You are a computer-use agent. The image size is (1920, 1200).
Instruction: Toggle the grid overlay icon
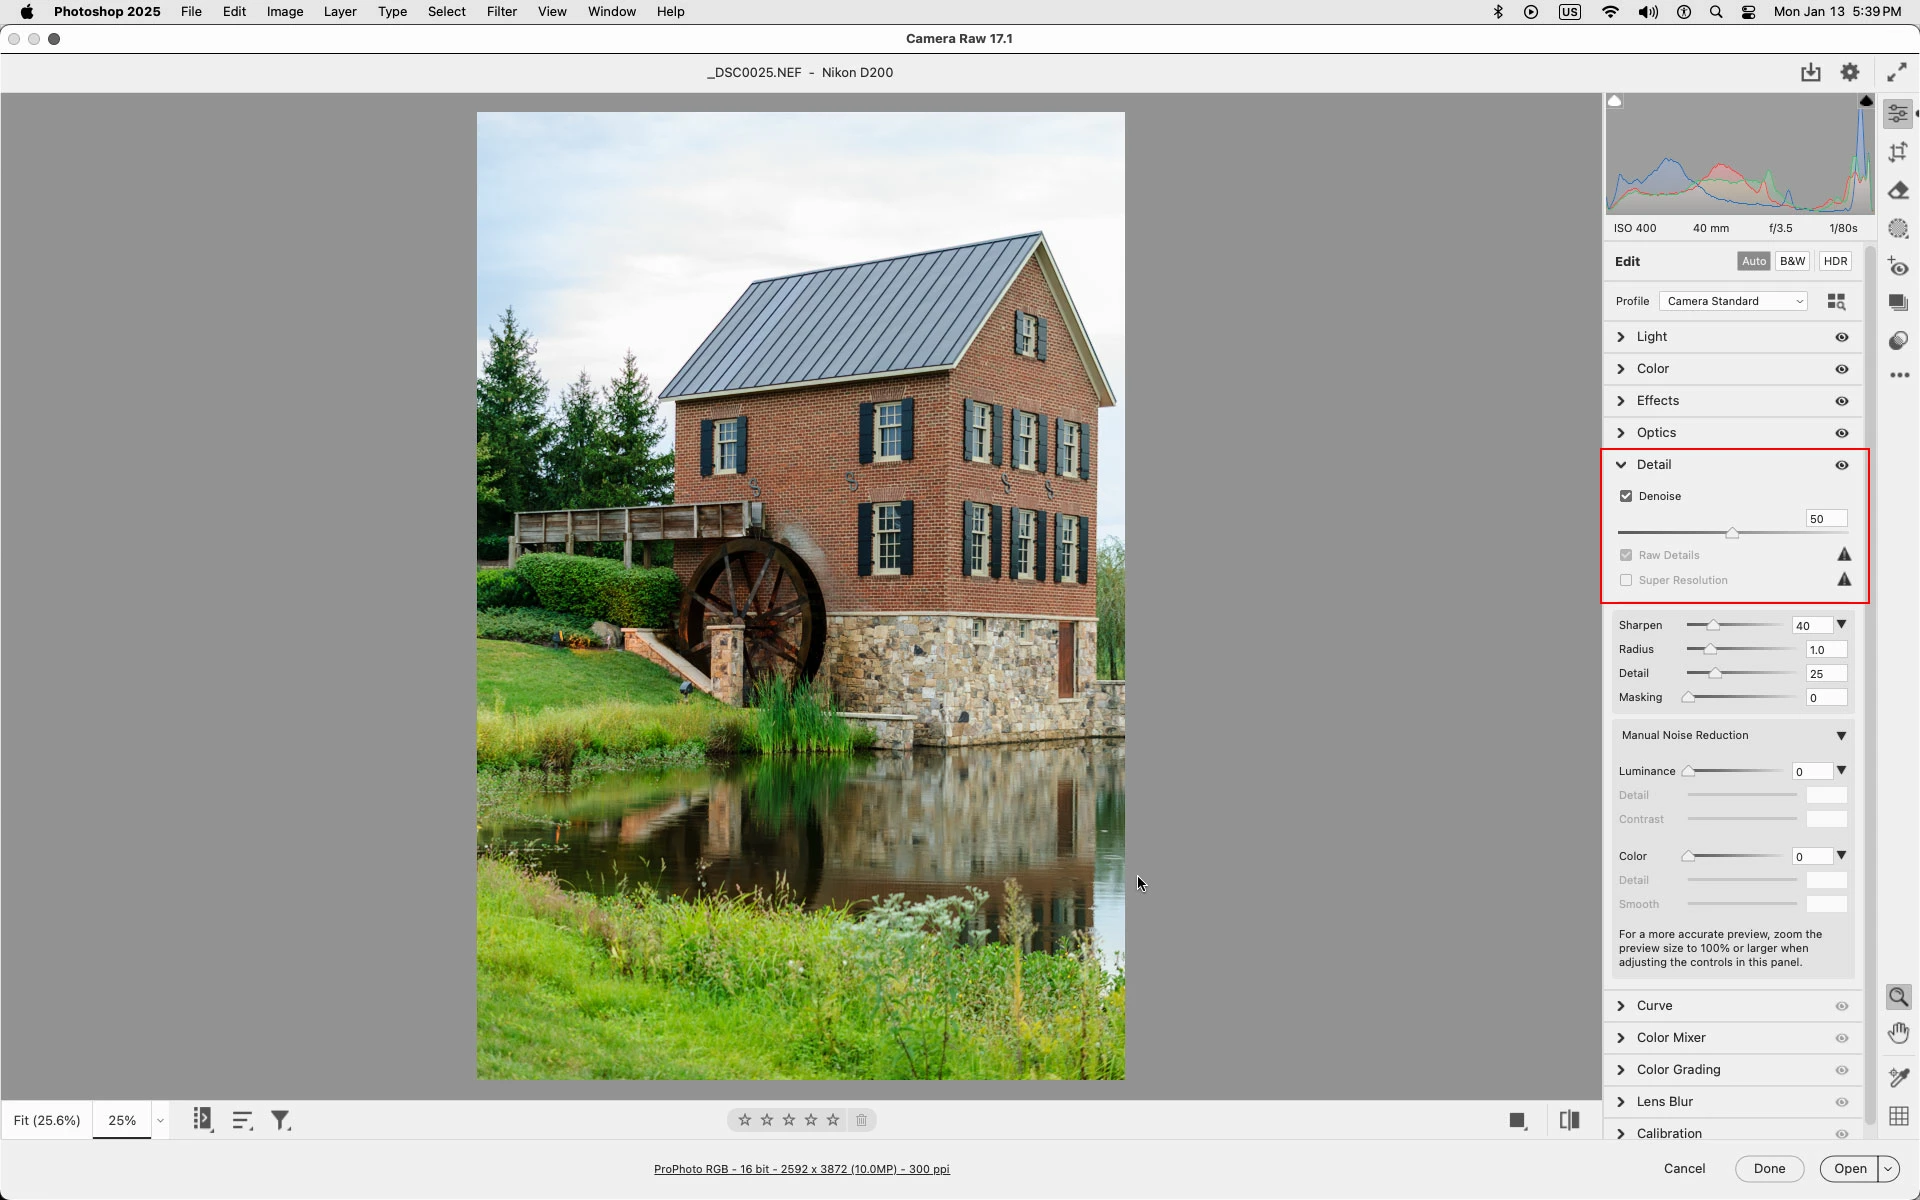pos(1898,1116)
